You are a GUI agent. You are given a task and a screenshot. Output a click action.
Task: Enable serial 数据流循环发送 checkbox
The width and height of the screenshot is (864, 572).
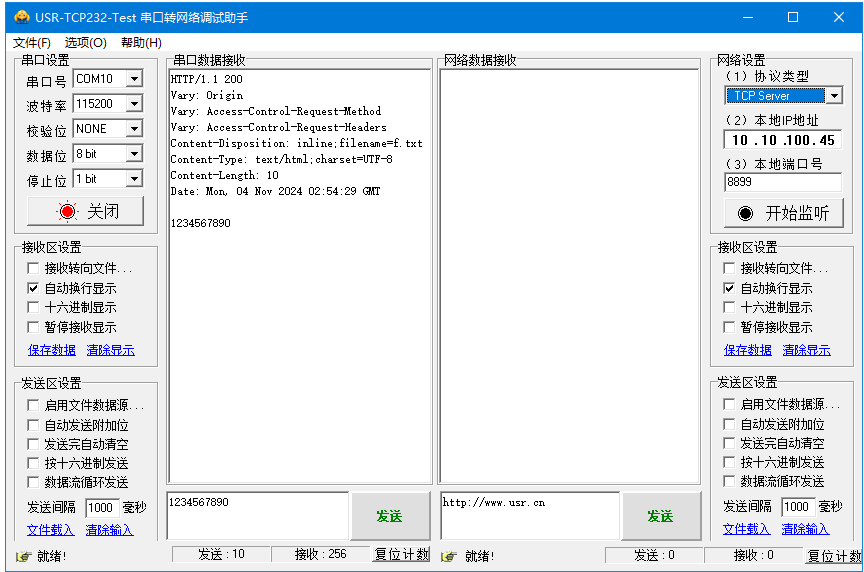pyautogui.click(x=33, y=482)
